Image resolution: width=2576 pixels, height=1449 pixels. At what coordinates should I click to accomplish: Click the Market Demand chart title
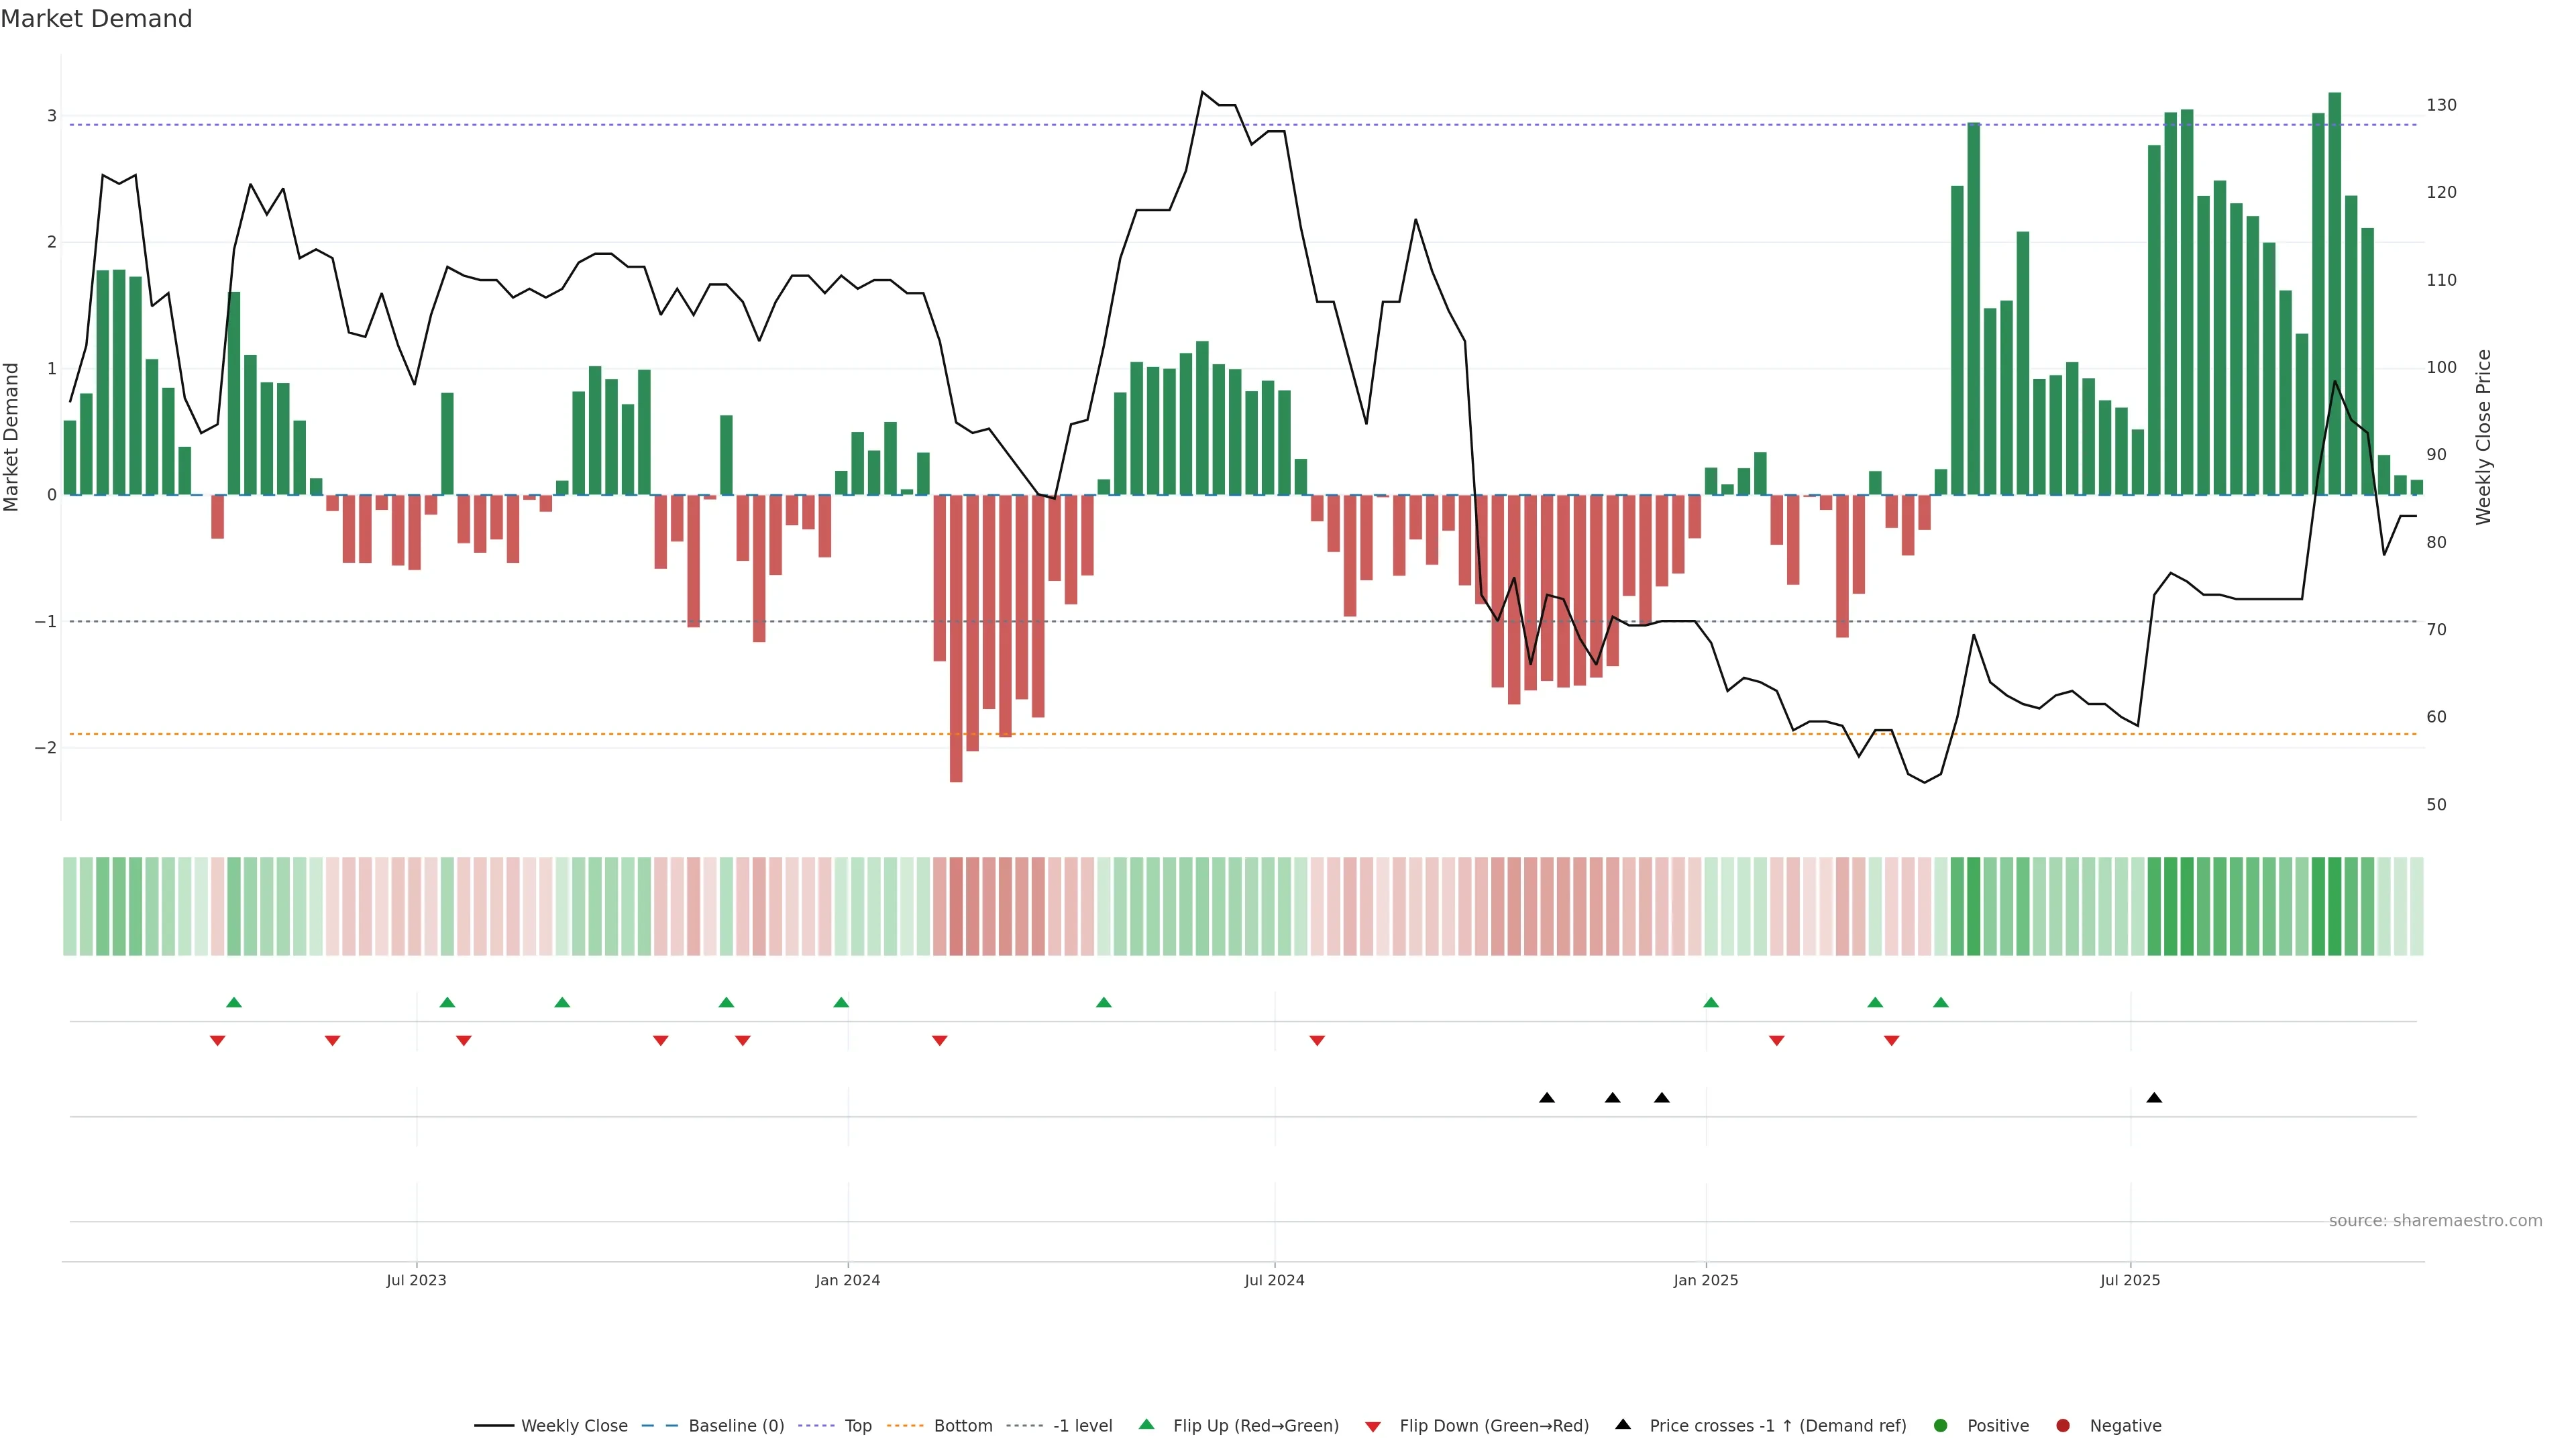pos(96,19)
